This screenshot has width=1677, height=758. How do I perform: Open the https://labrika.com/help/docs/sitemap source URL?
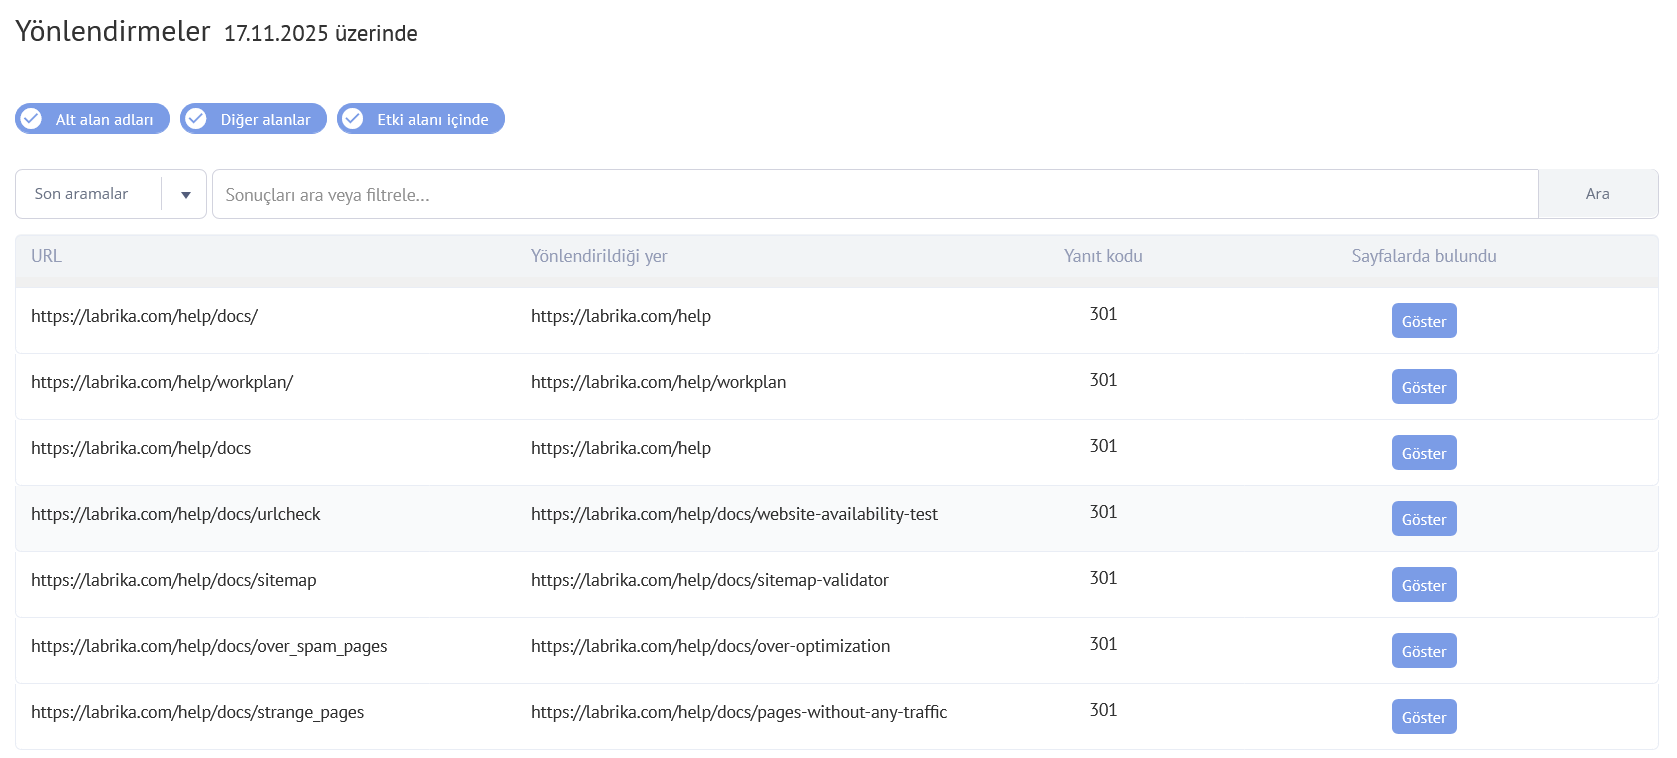pos(173,580)
